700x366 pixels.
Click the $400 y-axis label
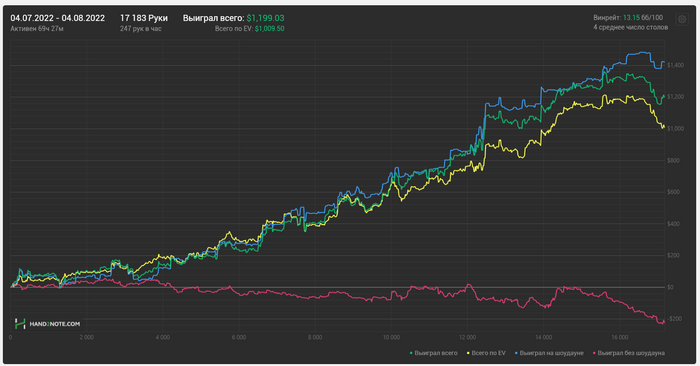click(673, 224)
